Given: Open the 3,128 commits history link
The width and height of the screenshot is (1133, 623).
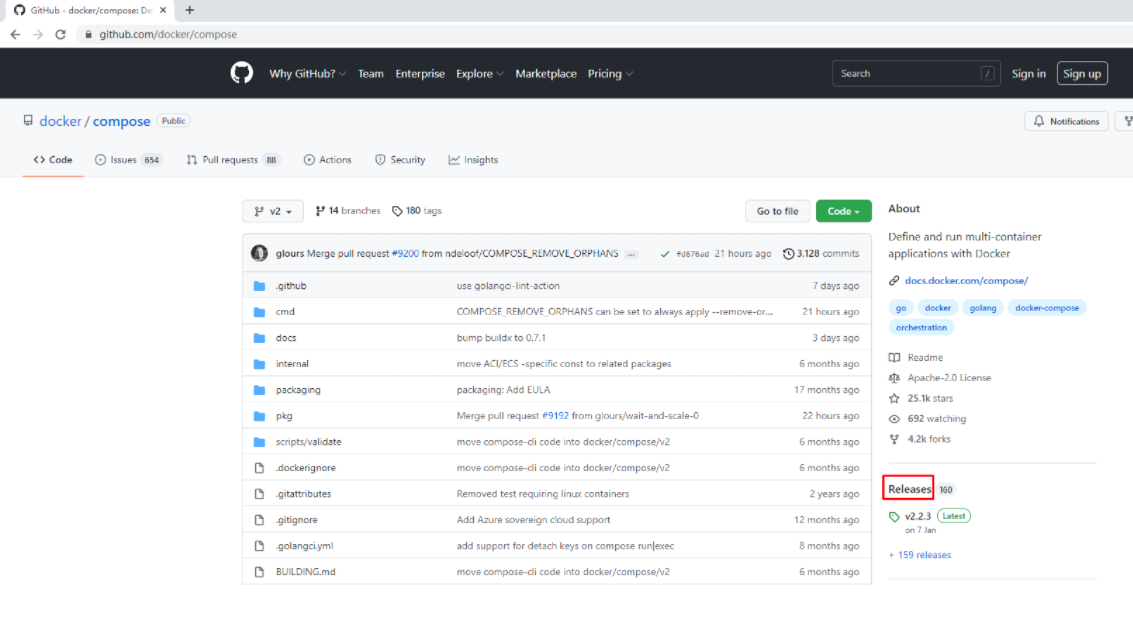Looking at the screenshot, I should point(822,254).
